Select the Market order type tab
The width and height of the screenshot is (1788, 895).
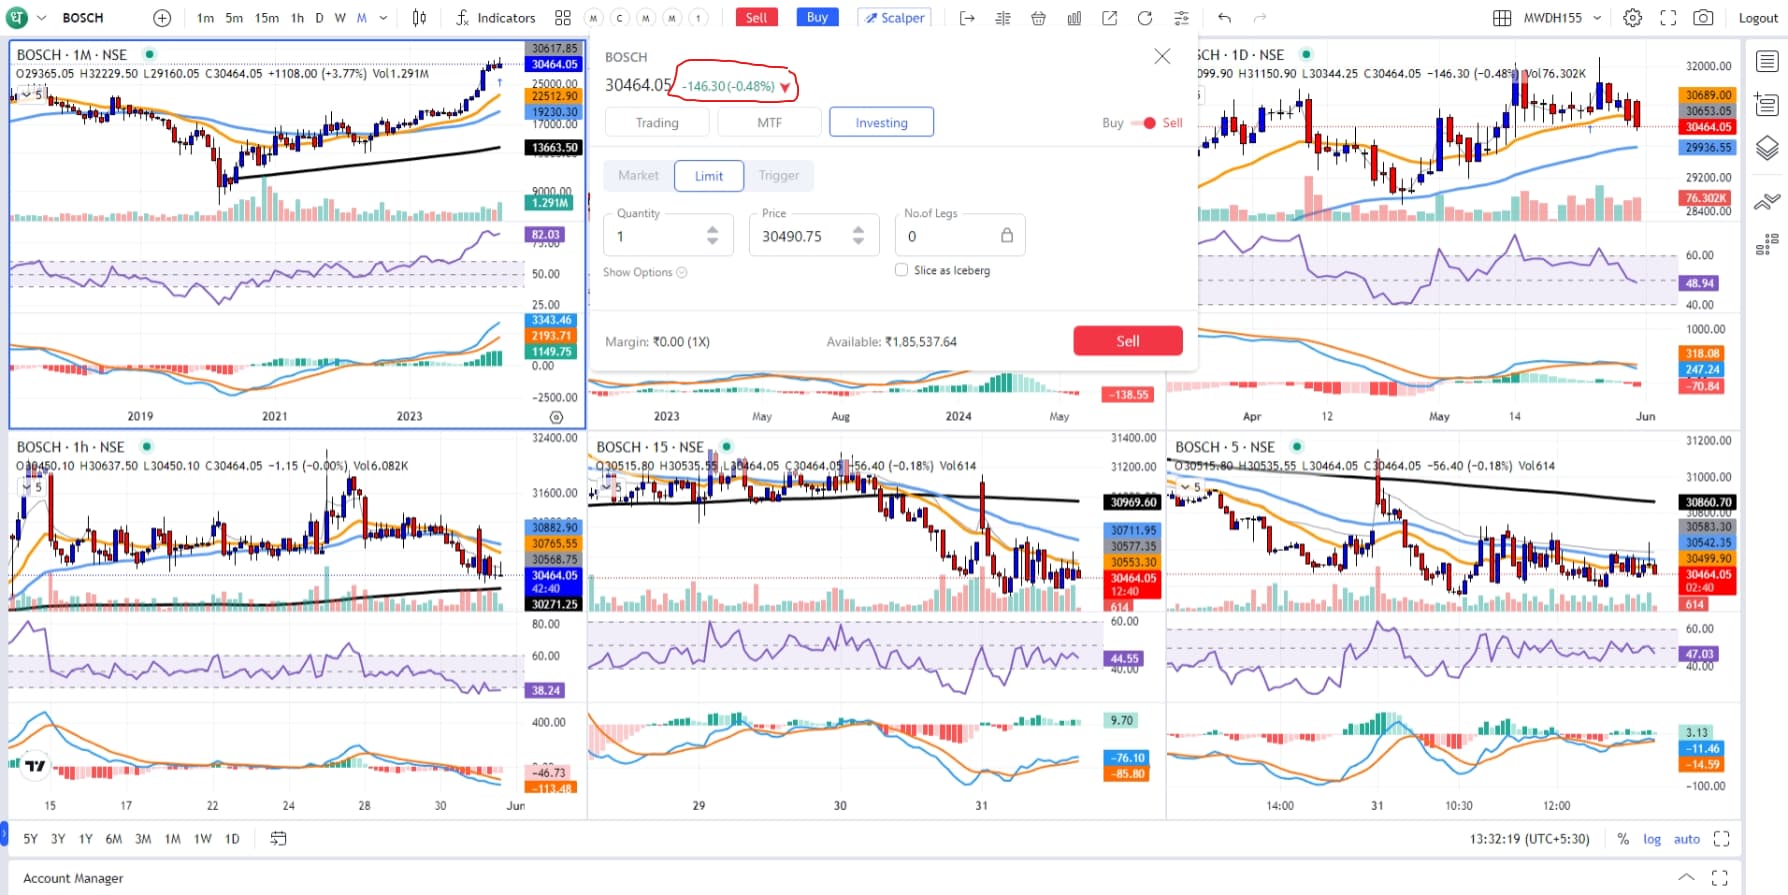[x=638, y=176]
